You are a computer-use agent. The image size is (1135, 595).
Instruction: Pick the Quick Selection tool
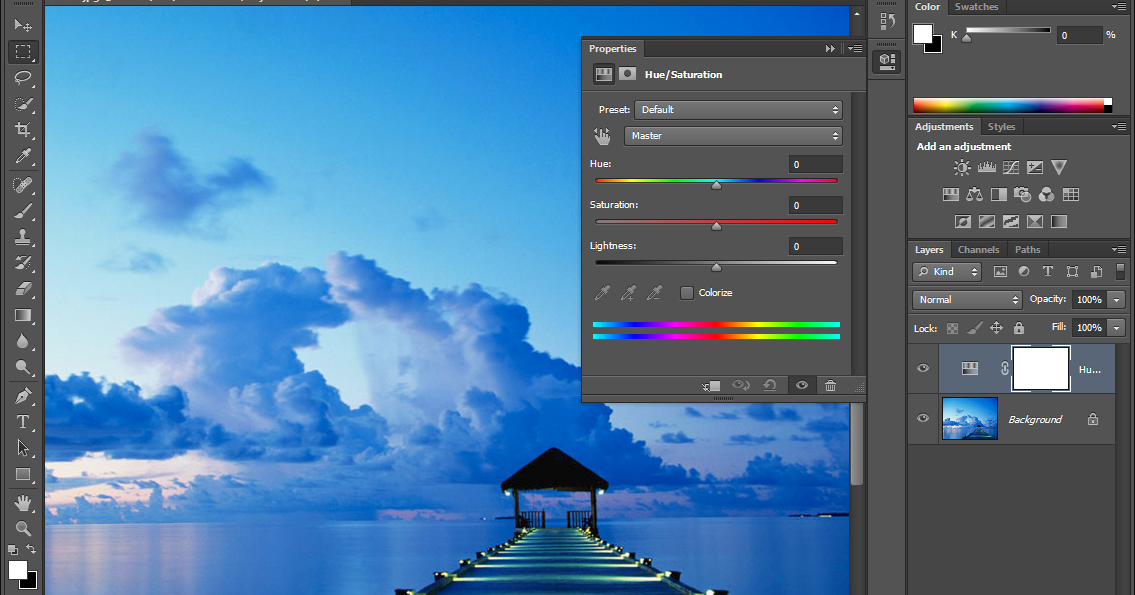pos(23,104)
